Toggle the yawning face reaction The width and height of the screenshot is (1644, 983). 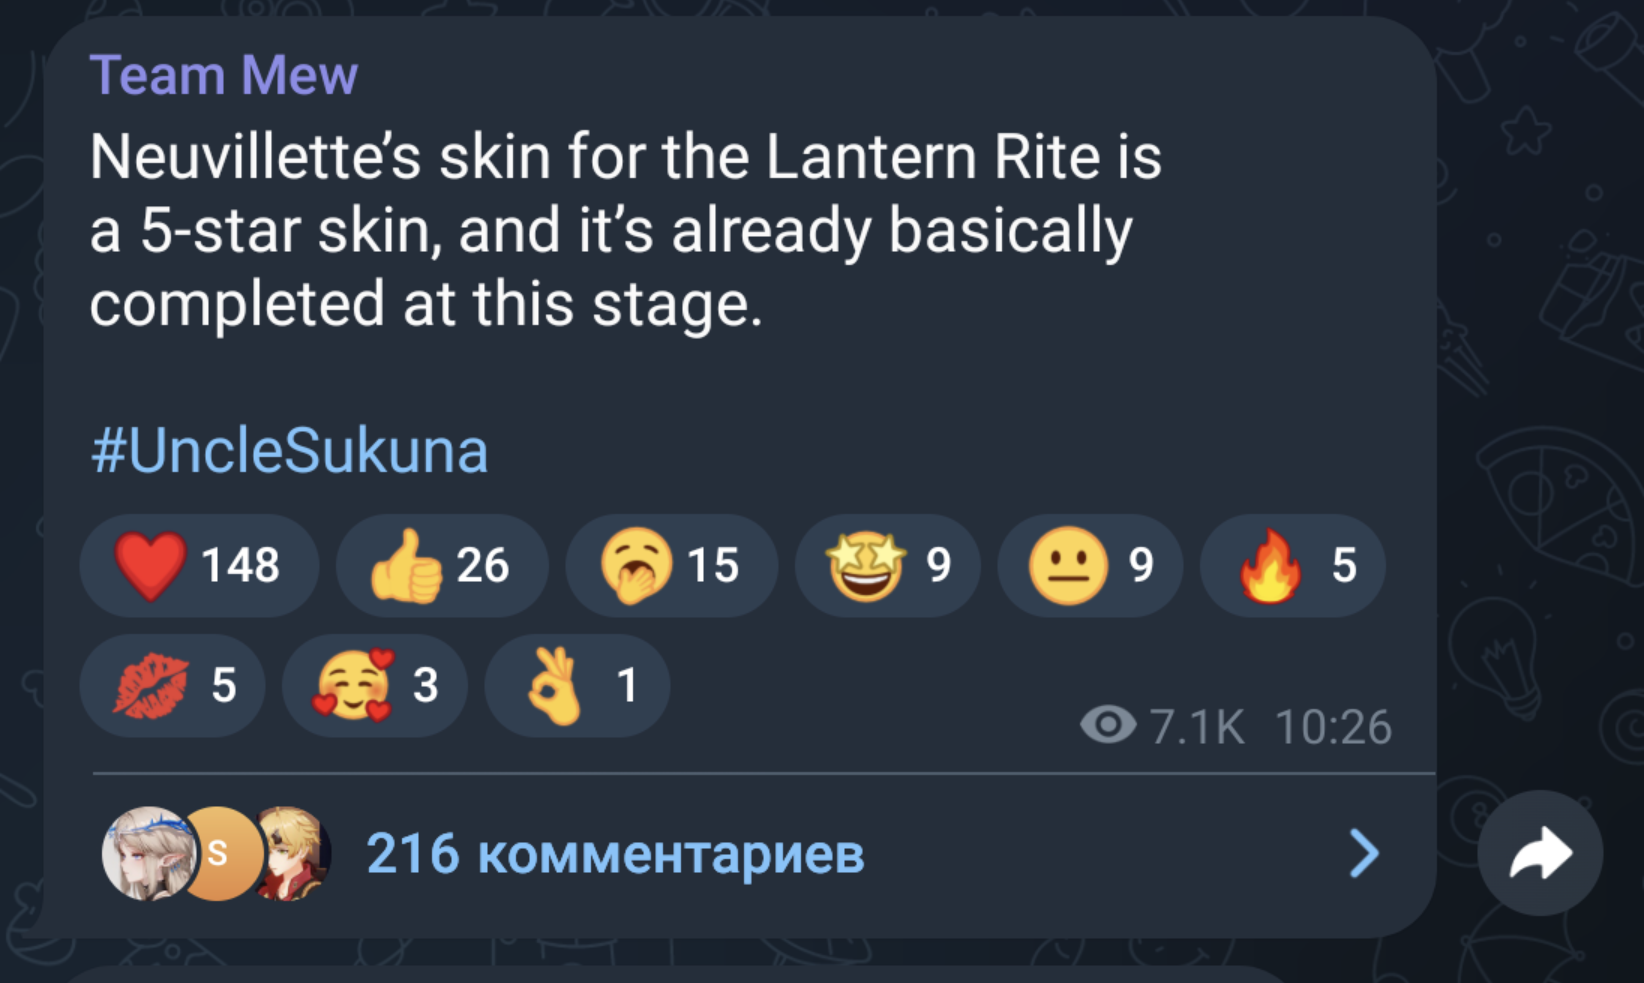(670, 565)
